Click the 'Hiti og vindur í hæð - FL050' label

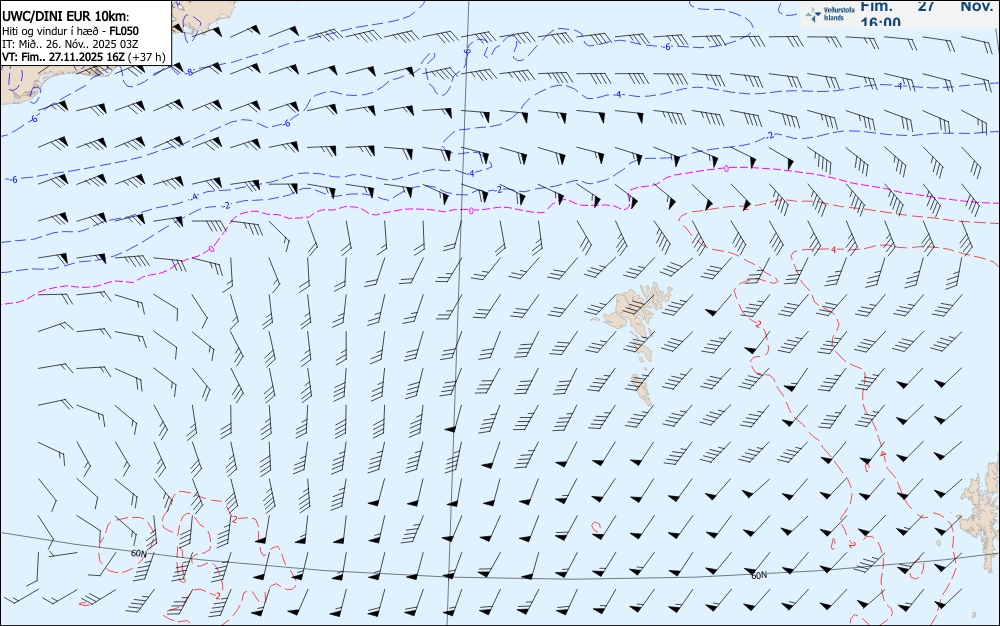click(71, 31)
